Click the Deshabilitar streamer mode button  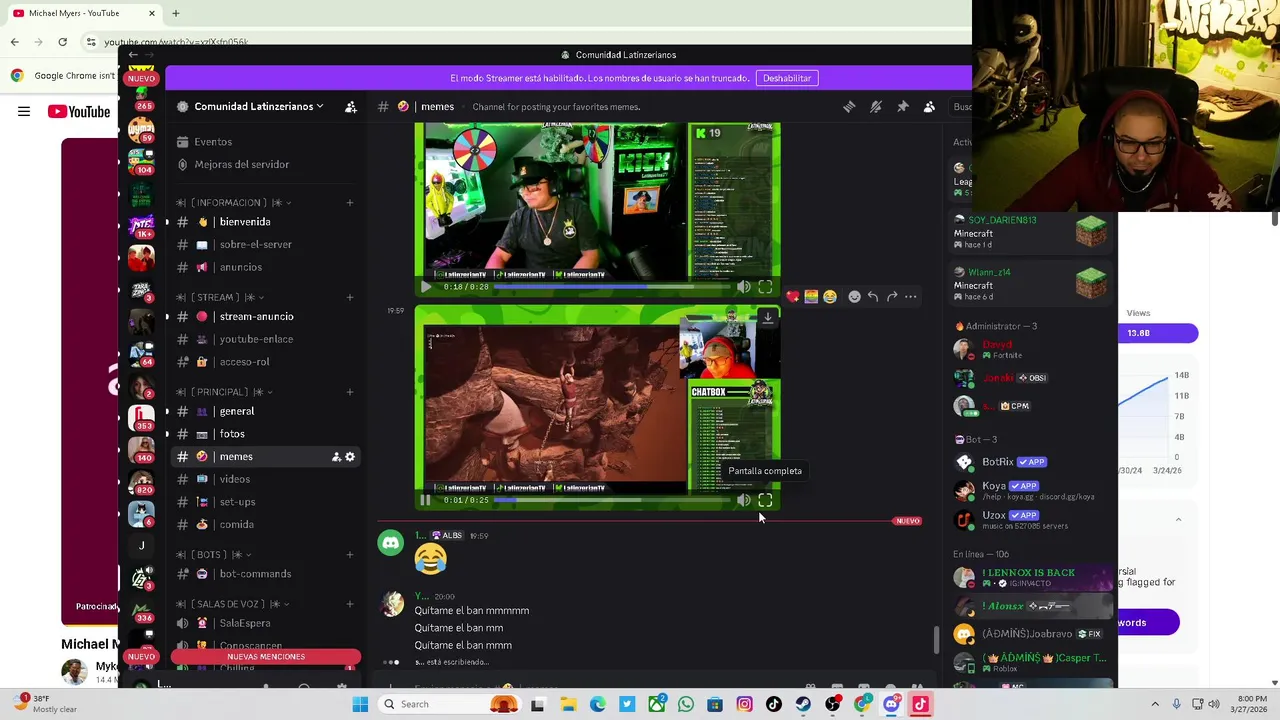[x=787, y=78]
